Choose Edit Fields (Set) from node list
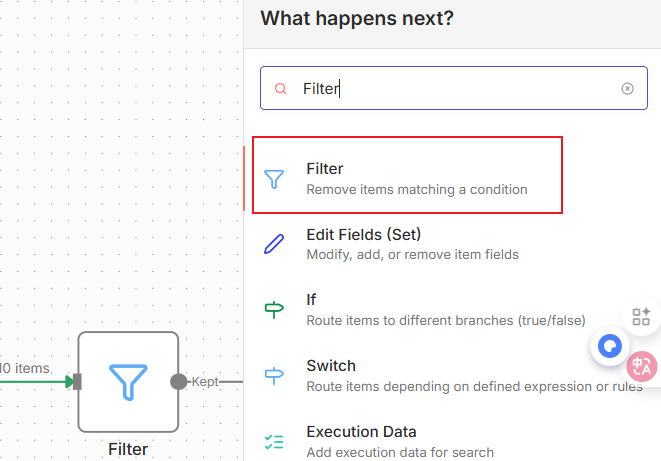 (x=363, y=235)
